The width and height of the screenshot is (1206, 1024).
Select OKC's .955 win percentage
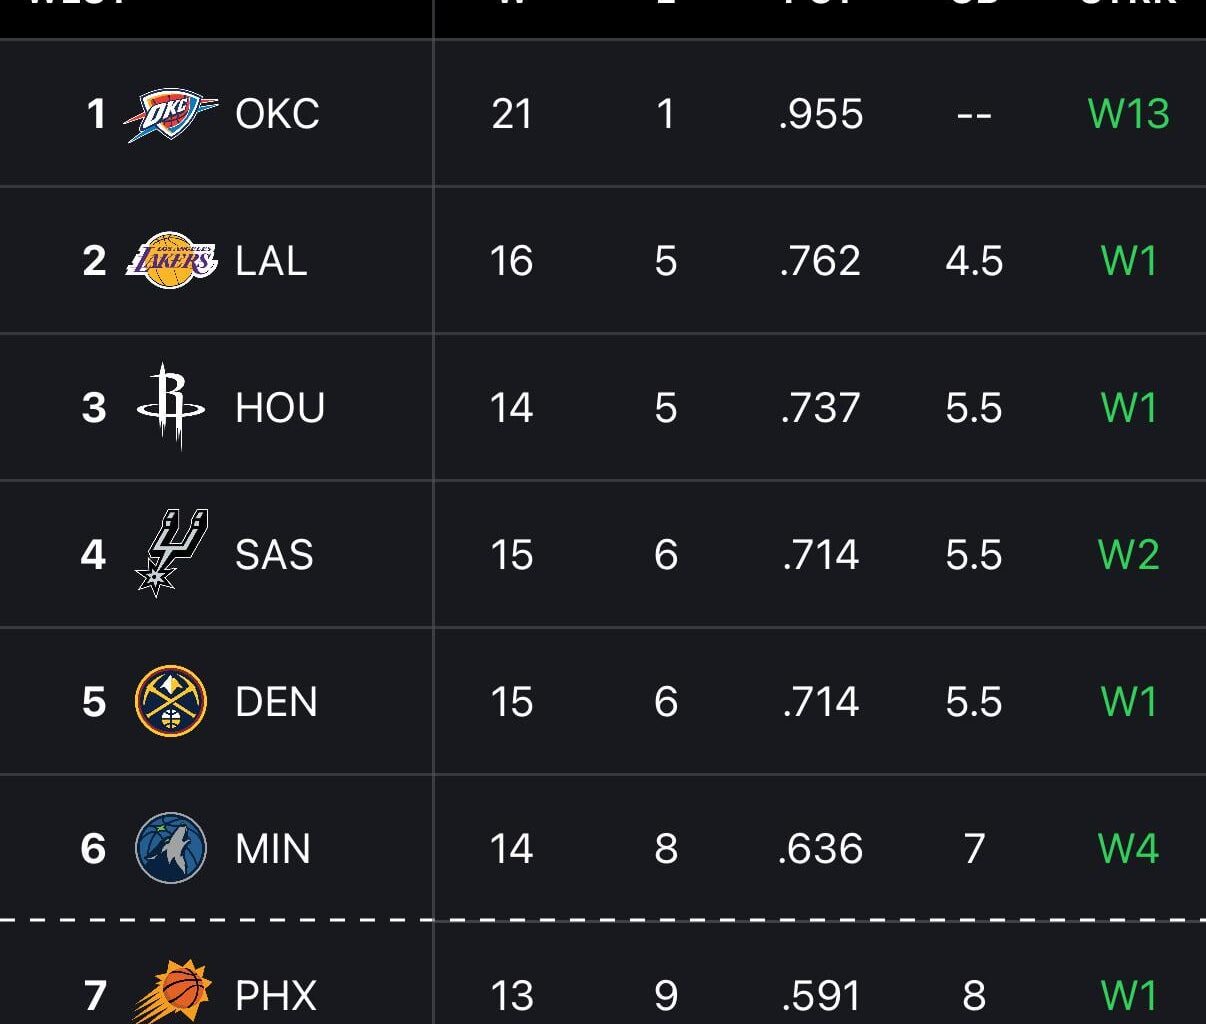(x=821, y=114)
